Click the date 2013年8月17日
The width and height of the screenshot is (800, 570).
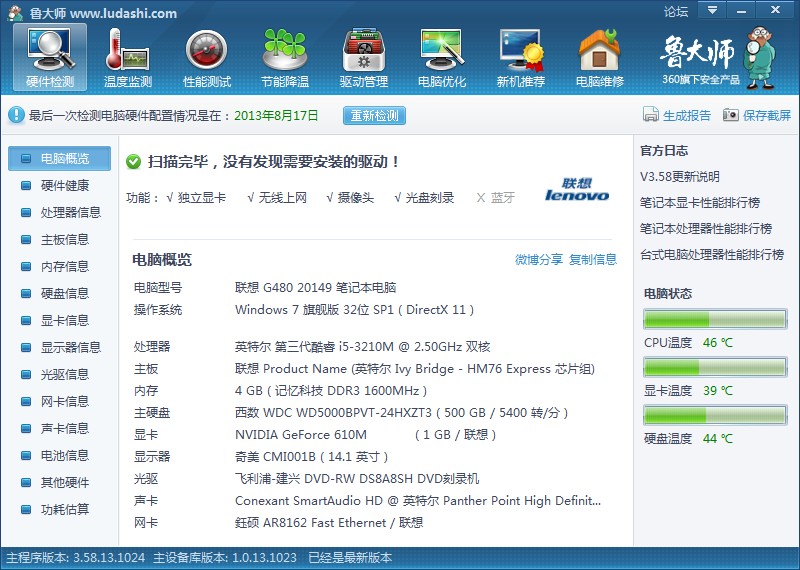(x=276, y=115)
